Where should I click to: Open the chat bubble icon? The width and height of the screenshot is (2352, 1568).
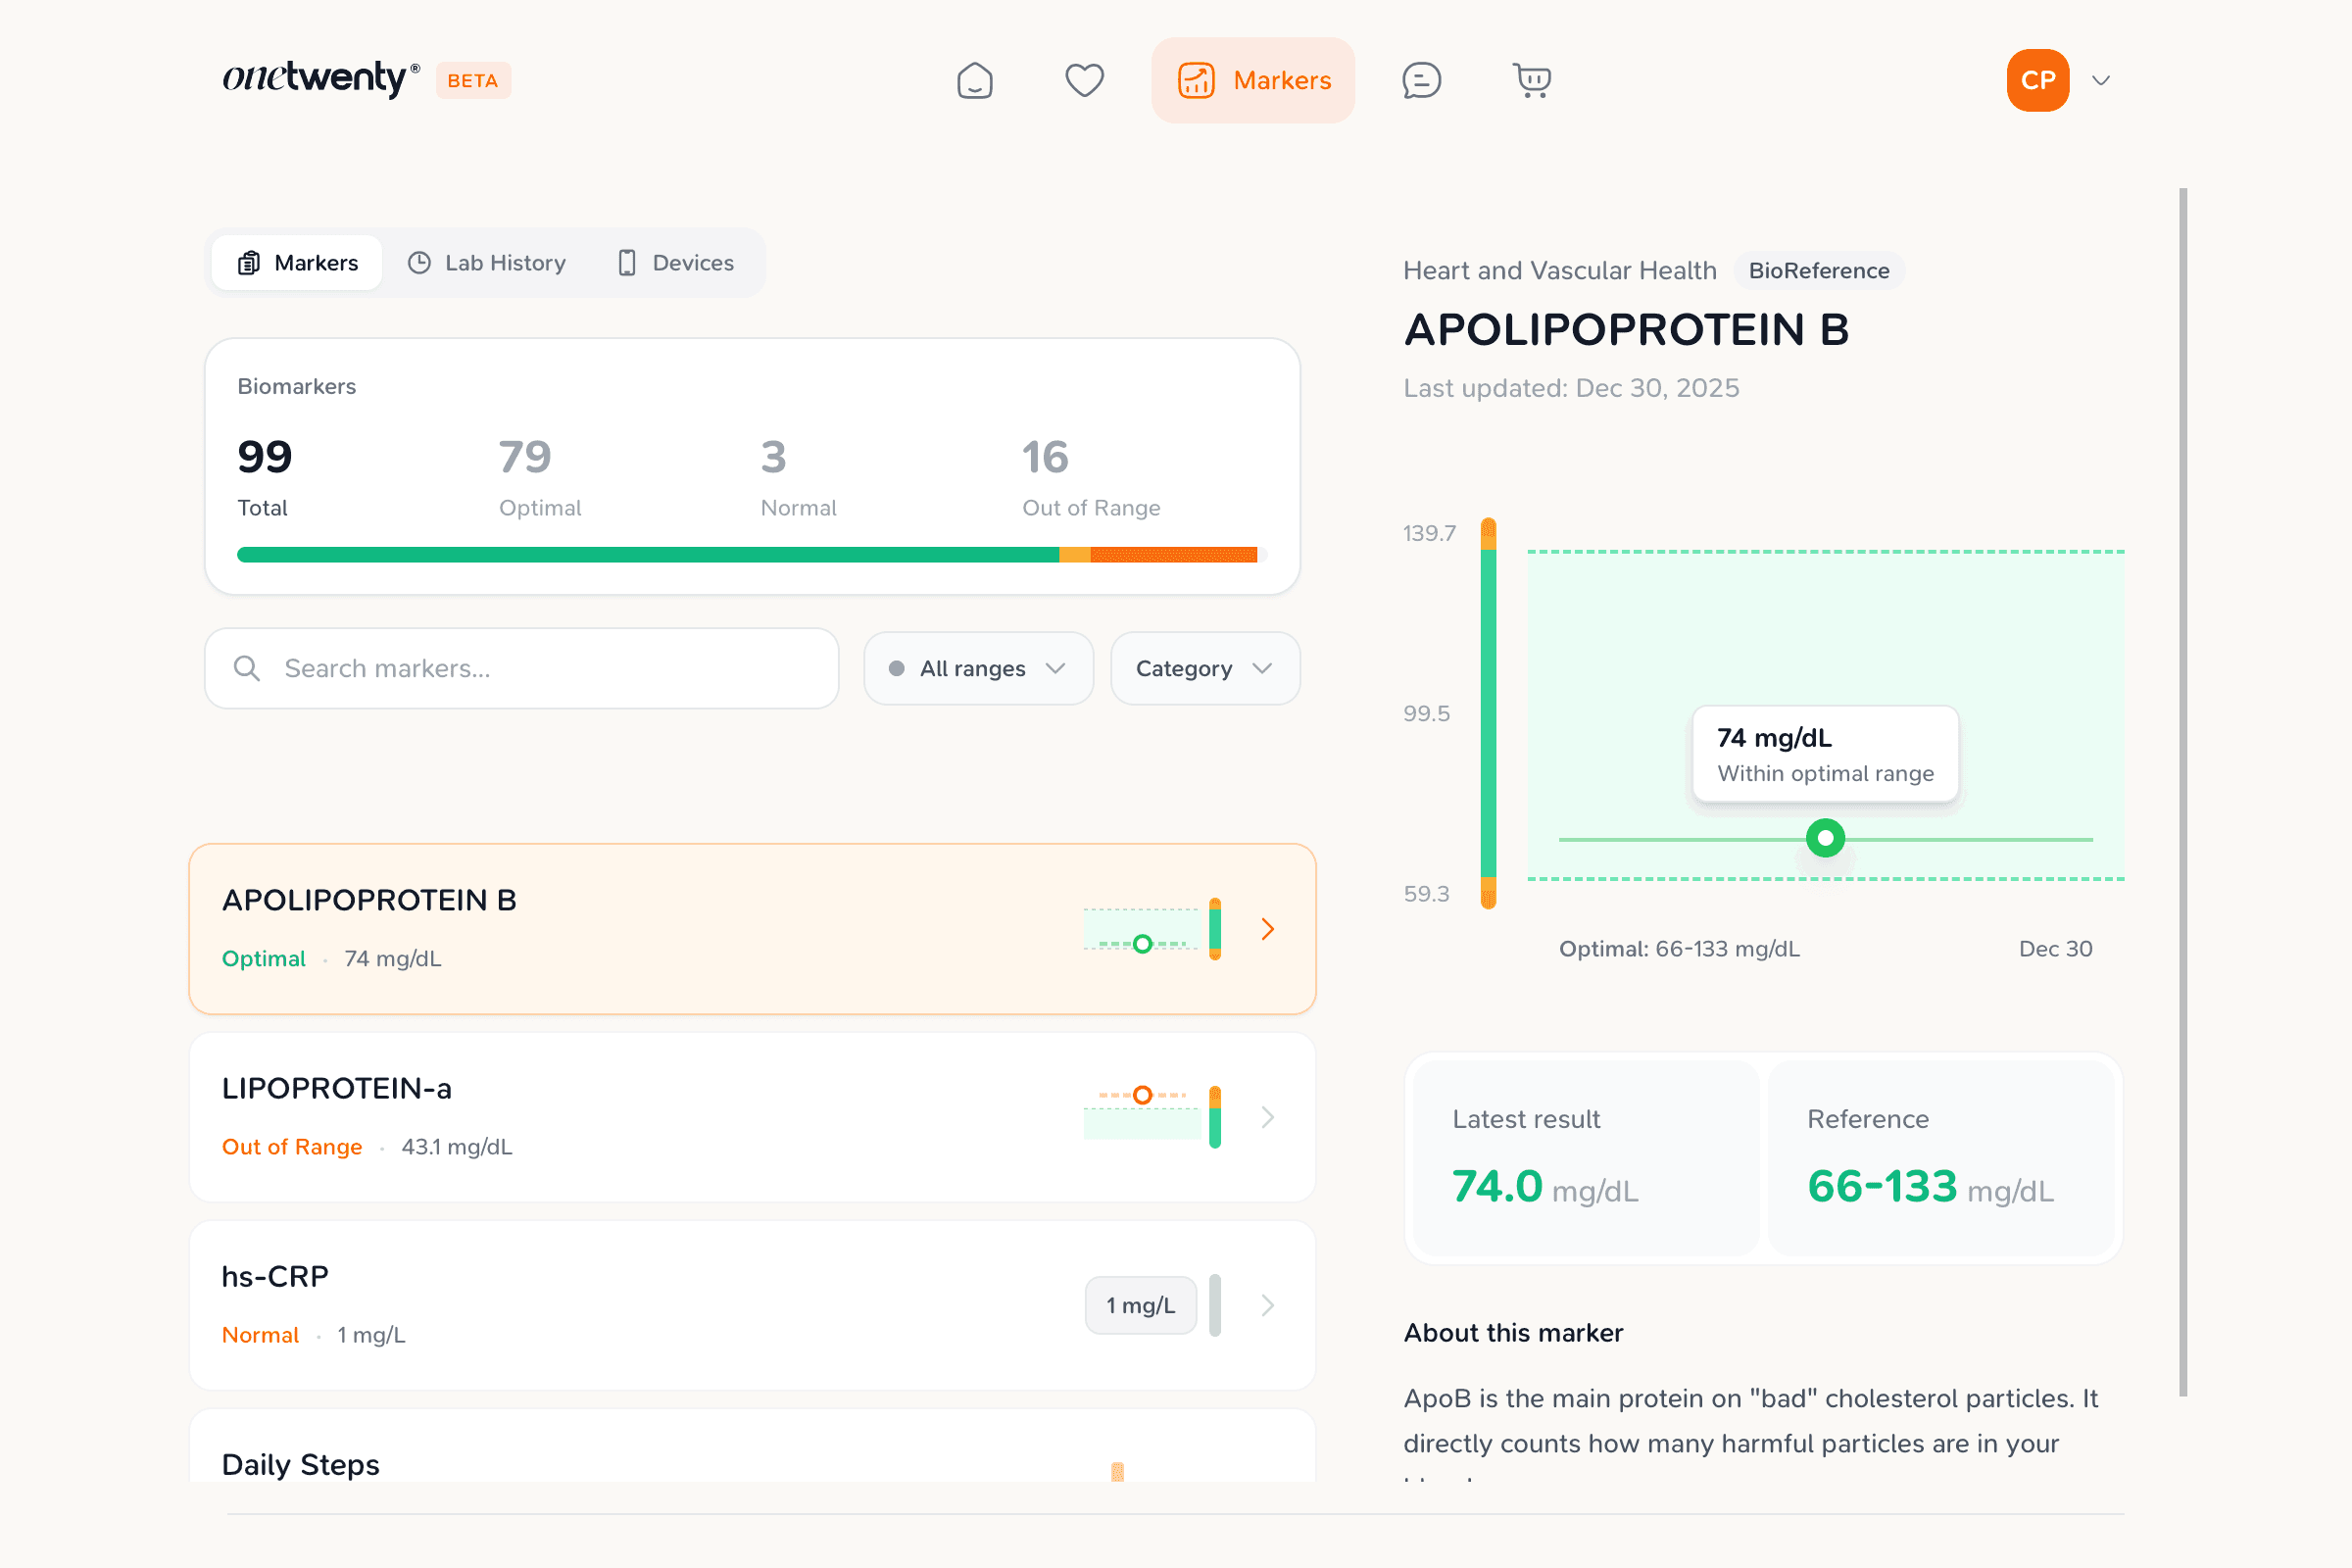1421,80
